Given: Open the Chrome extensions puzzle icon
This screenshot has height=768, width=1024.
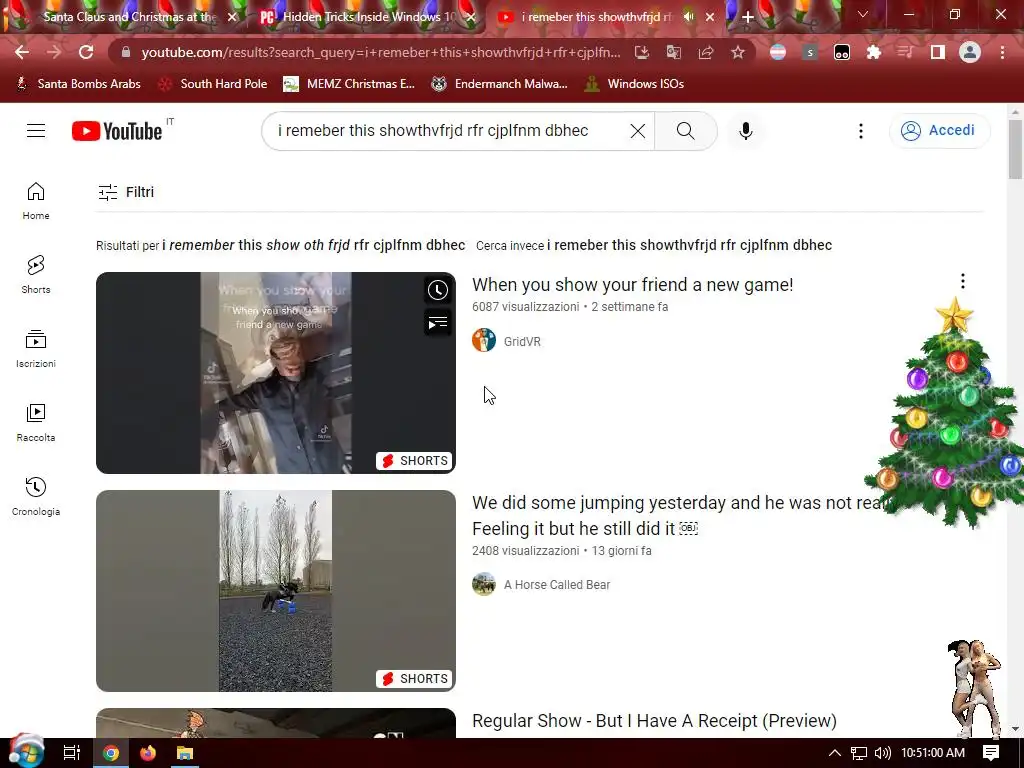Looking at the screenshot, I should click(874, 52).
